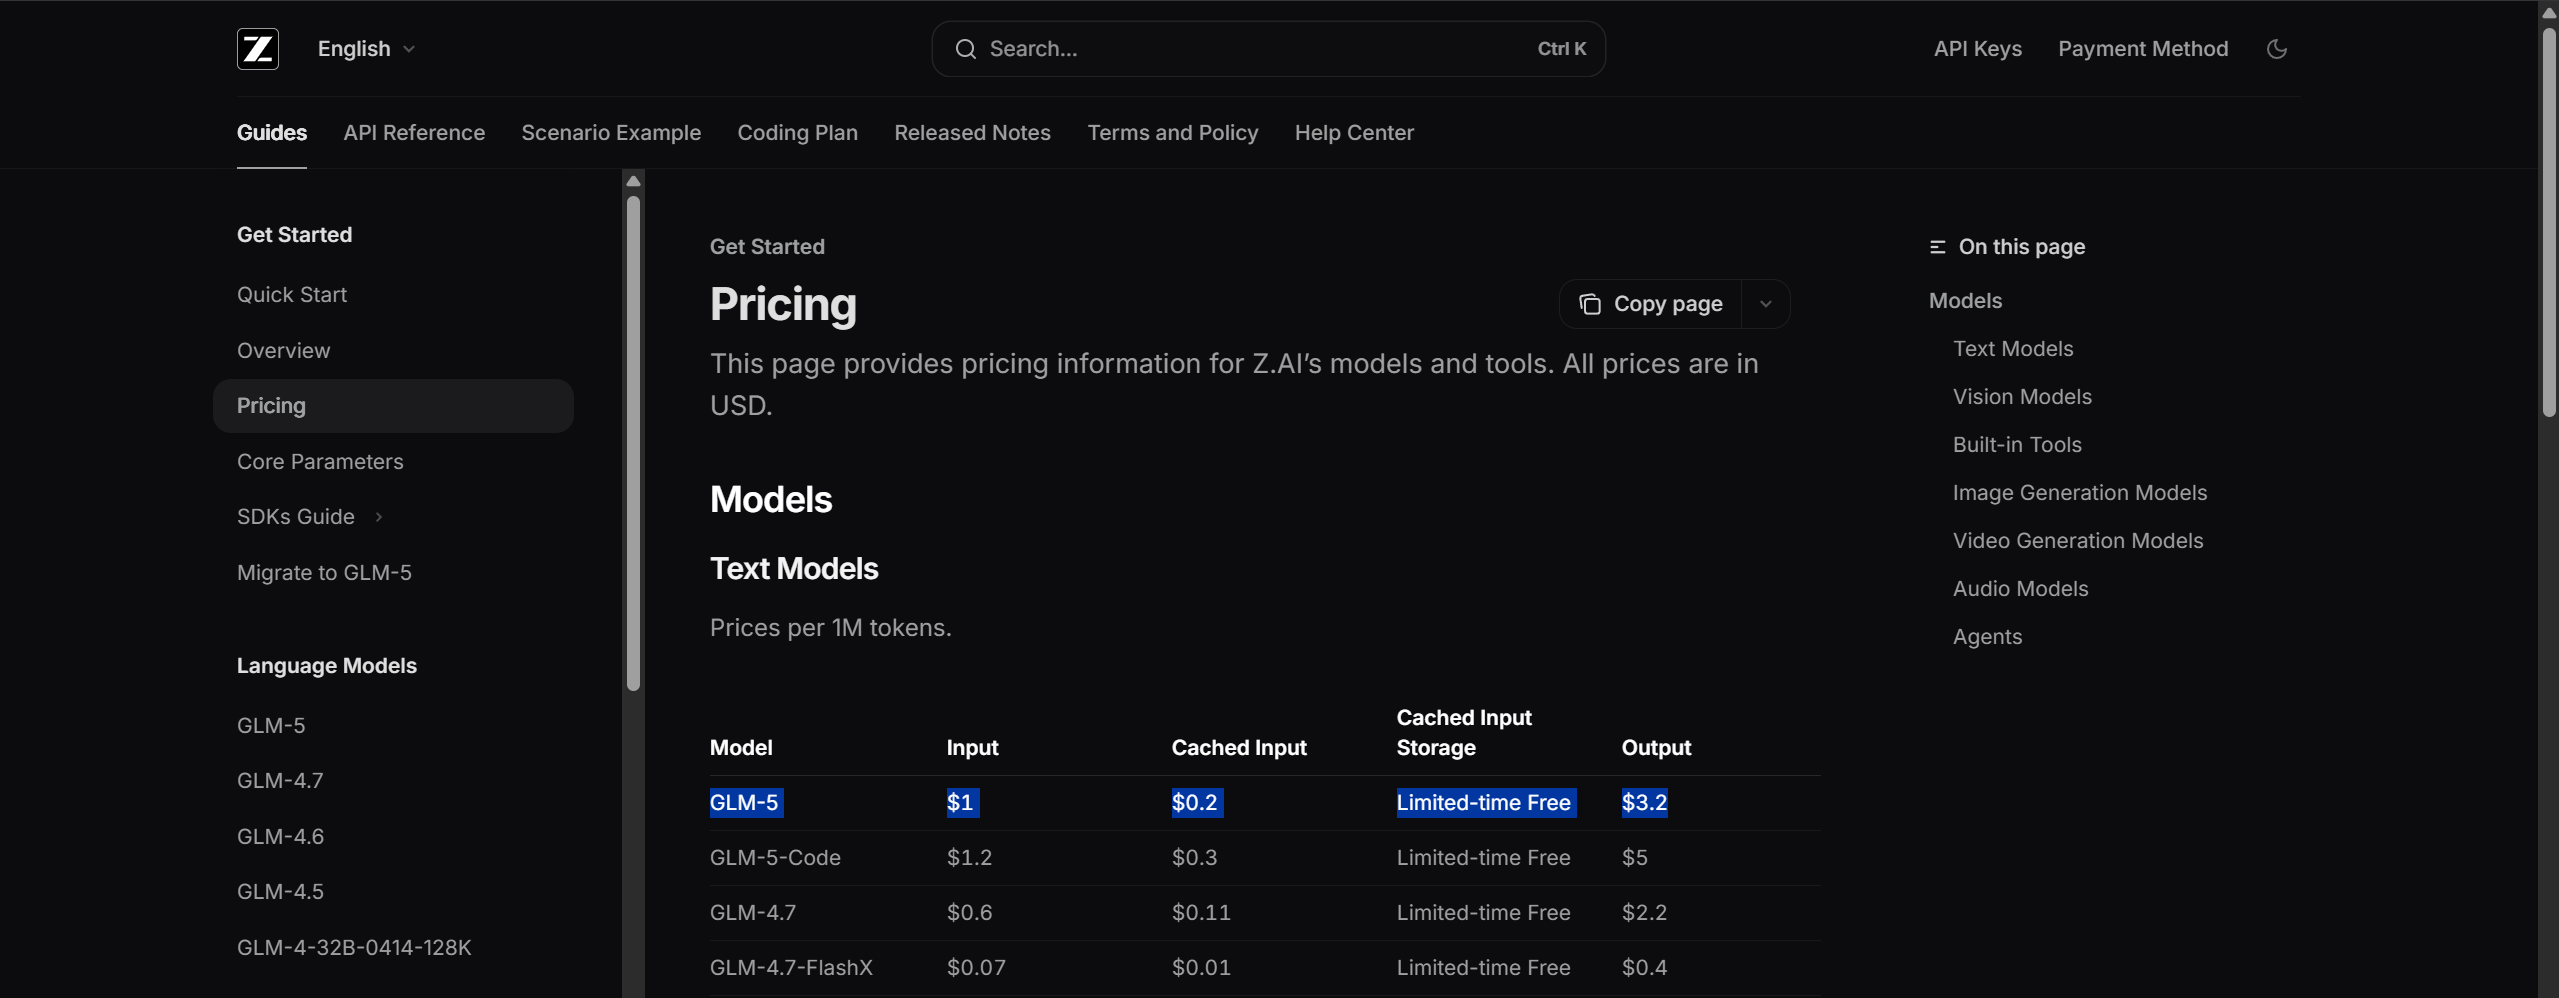Open Migrate to GLM-5 guide
2559x998 pixels.
[324, 573]
